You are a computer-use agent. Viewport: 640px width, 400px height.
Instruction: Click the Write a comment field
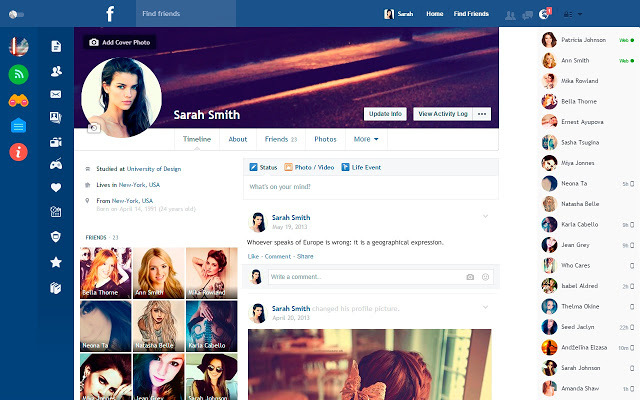tap(380, 277)
